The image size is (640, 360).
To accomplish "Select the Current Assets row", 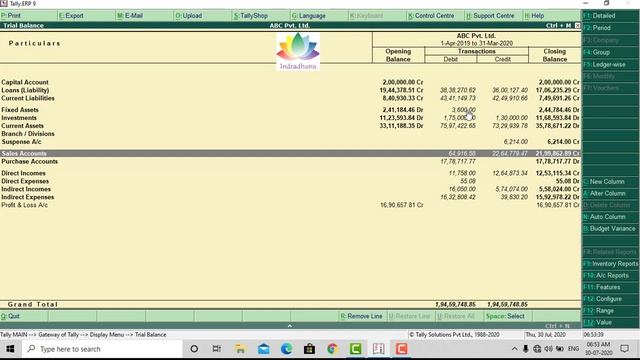I will click(x=290, y=126).
